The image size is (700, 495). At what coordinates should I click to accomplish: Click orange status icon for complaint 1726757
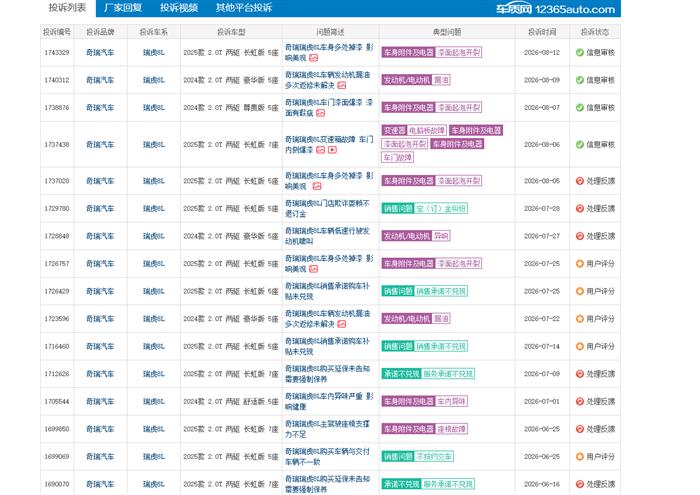tap(579, 264)
